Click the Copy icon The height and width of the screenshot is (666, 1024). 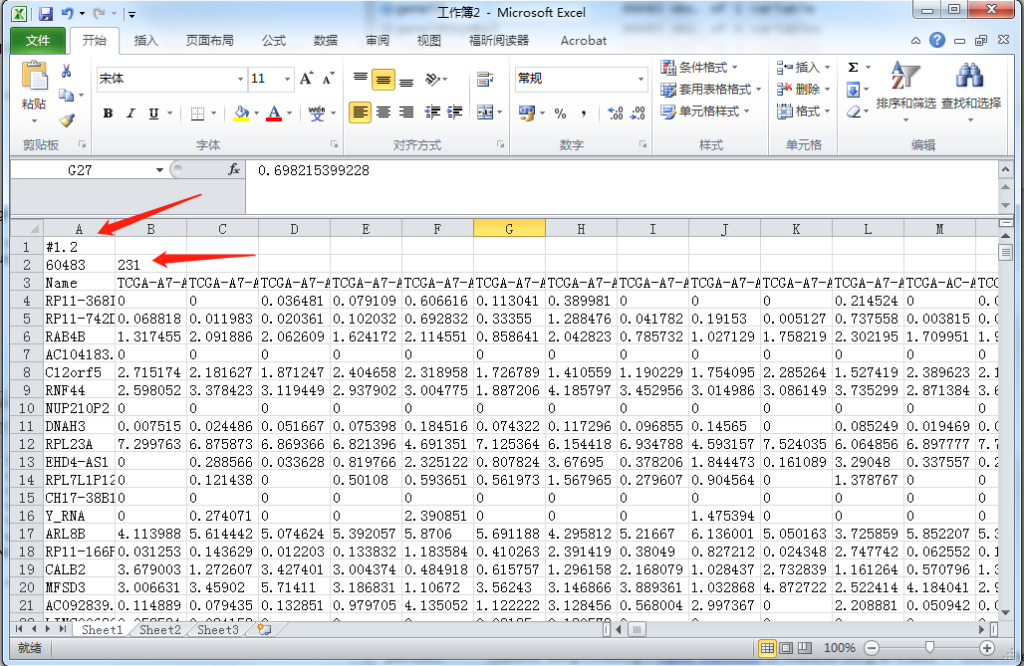(x=66, y=95)
